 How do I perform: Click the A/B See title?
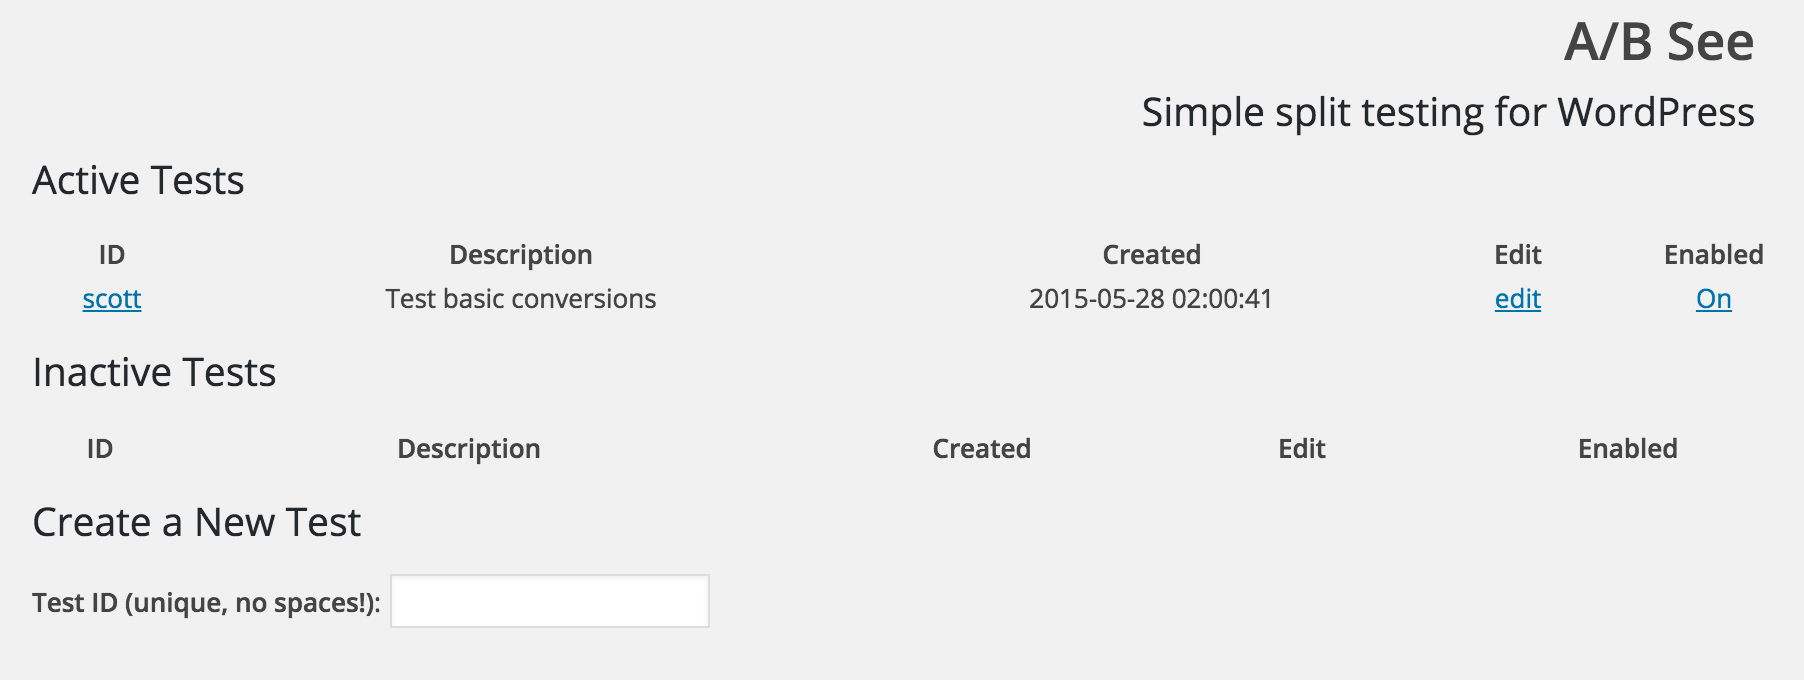click(1658, 43)
